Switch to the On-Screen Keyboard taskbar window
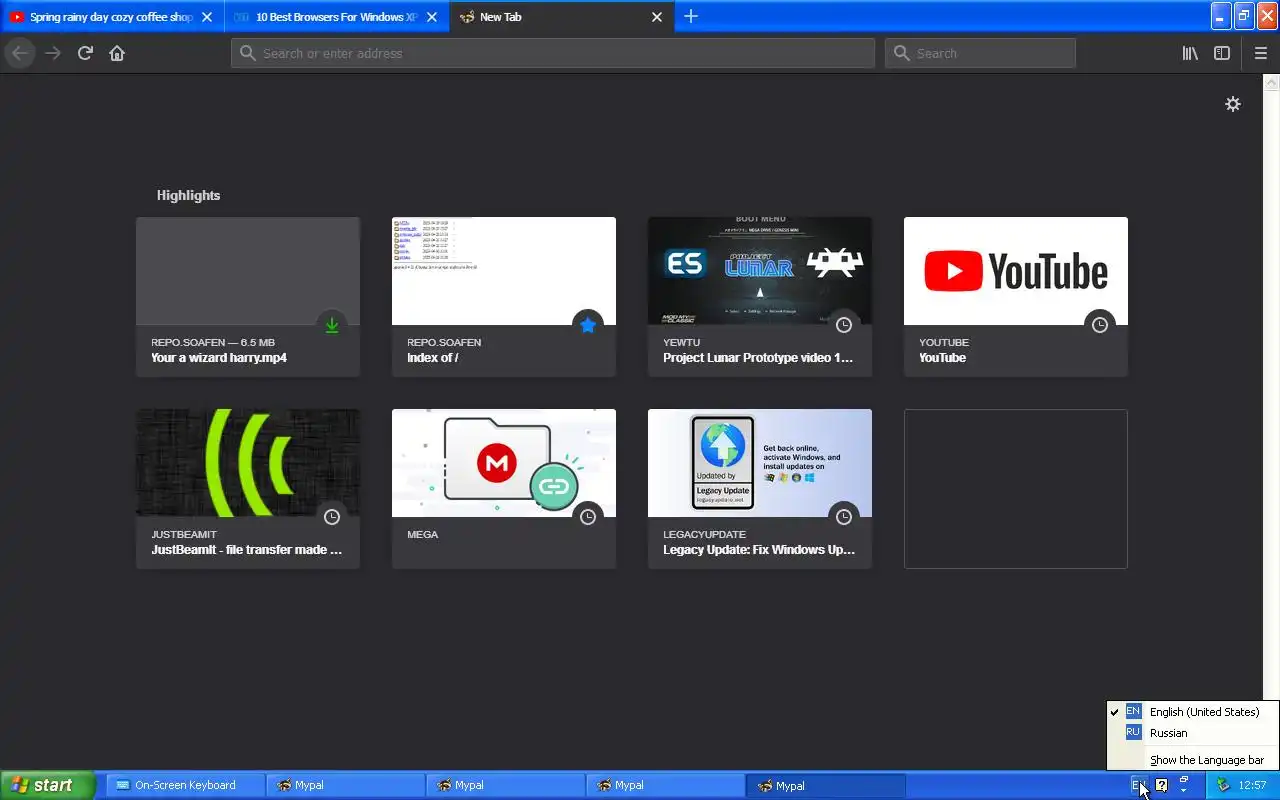The height and width of the screenshot is (800, 1280). point(185,785)
